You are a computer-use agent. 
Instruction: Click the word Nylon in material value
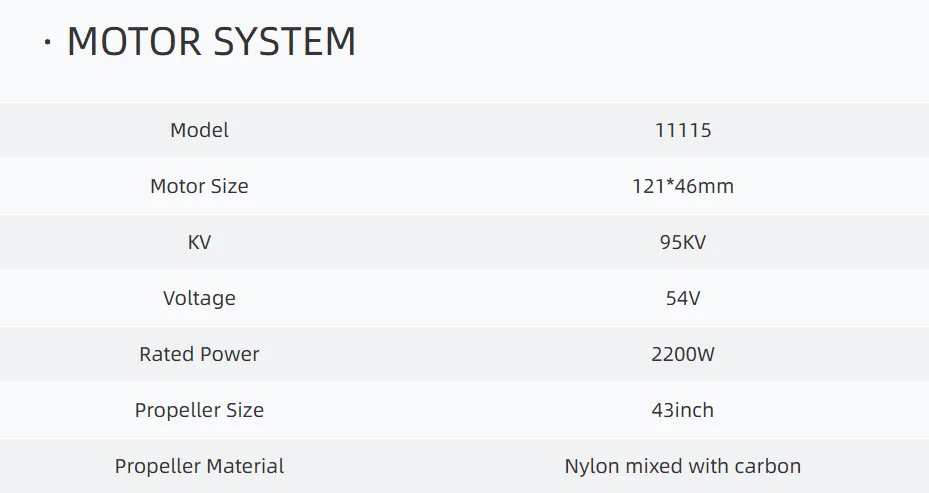(590, 466)
